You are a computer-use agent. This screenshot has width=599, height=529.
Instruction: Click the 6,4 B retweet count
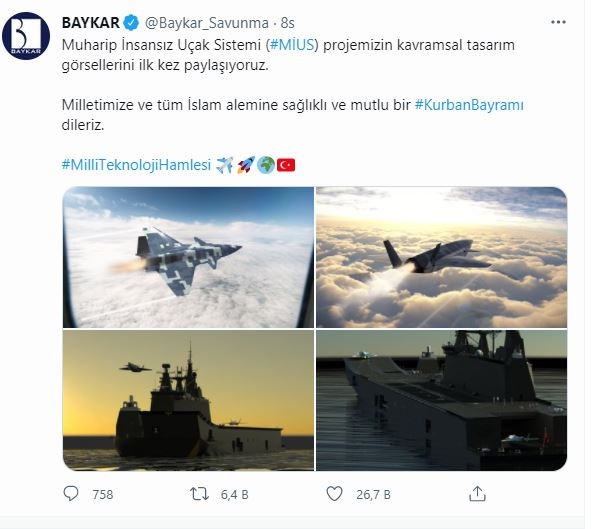point(235,495)
